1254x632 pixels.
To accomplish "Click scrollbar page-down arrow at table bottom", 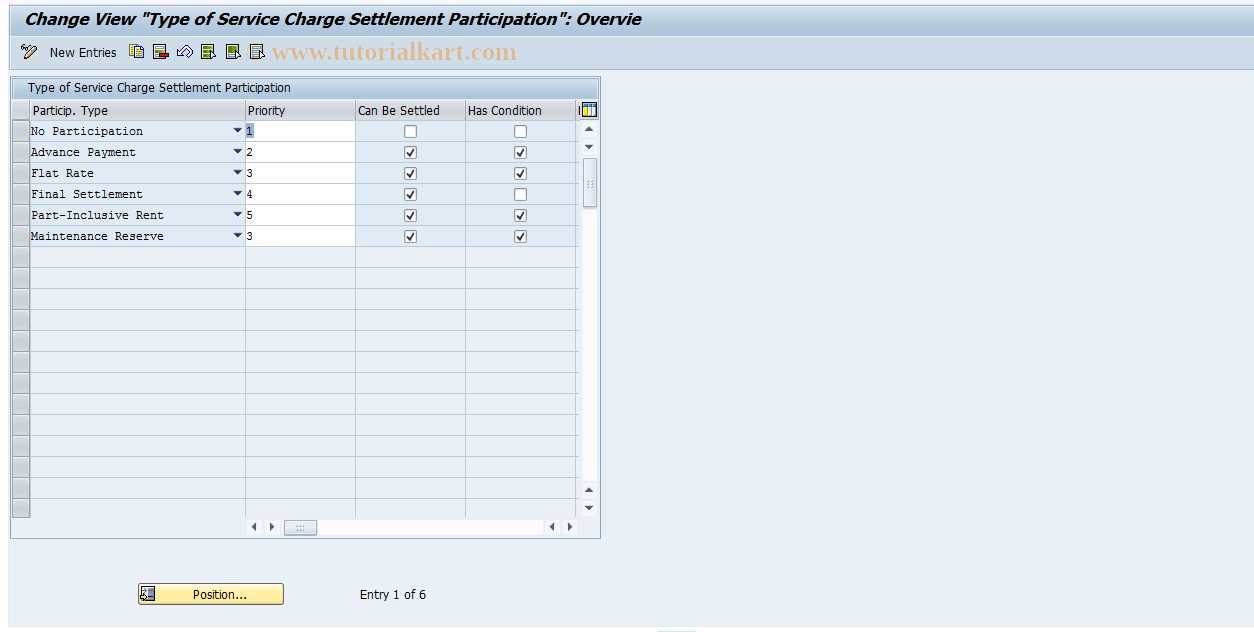I will pos(589,508).
